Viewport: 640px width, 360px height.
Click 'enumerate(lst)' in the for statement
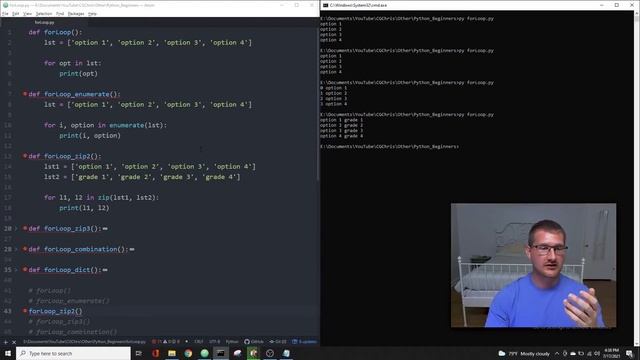pyautogui.click(x=137, y=125)
